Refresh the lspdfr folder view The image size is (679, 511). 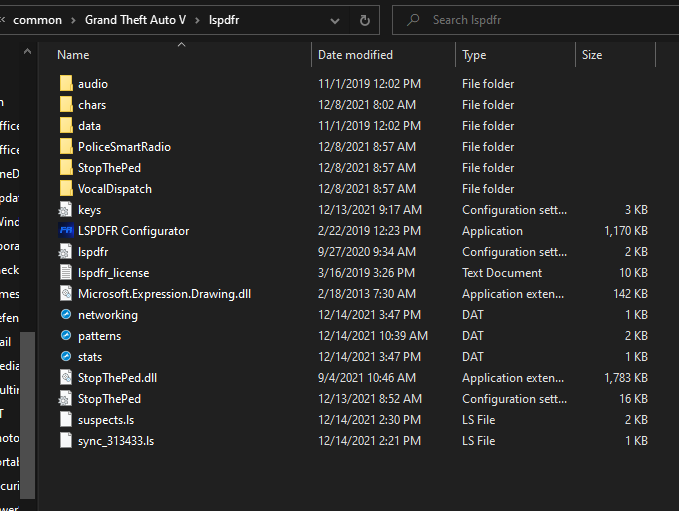(365, 20)
